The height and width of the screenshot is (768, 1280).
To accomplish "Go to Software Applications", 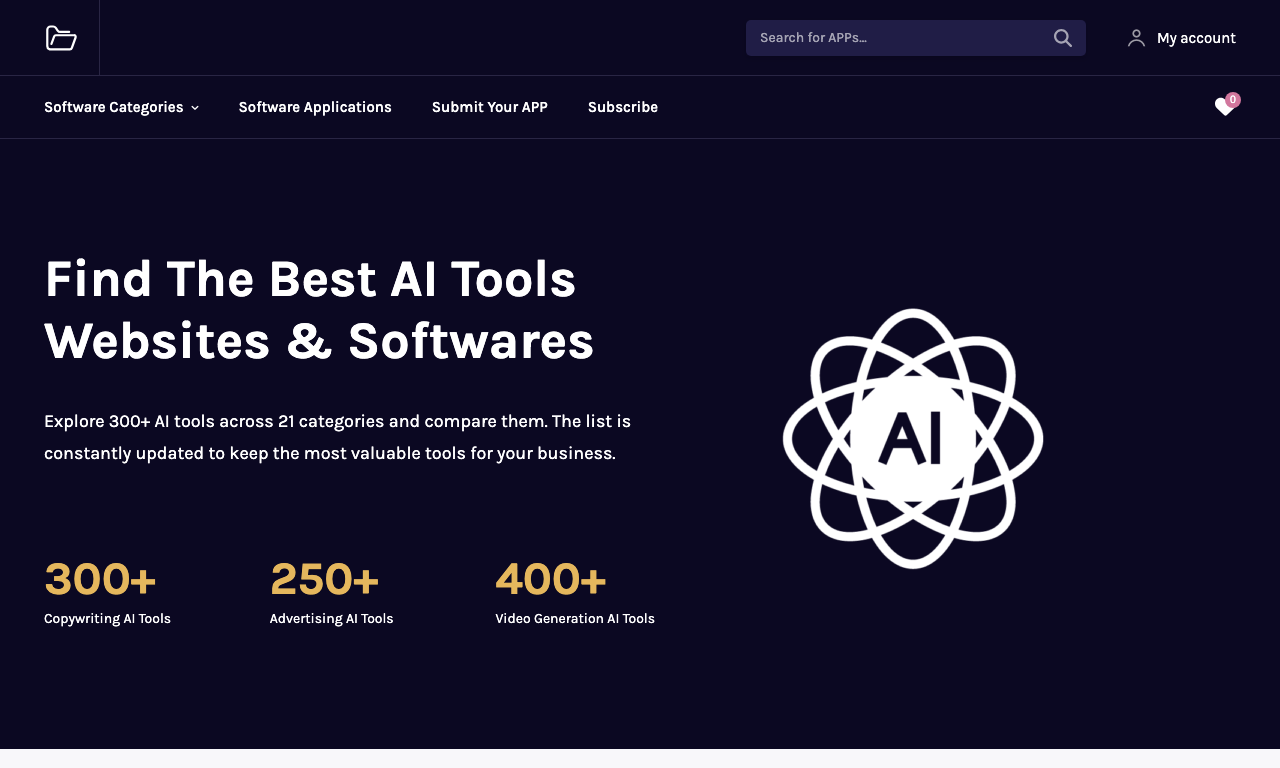I will click(315, 107).
